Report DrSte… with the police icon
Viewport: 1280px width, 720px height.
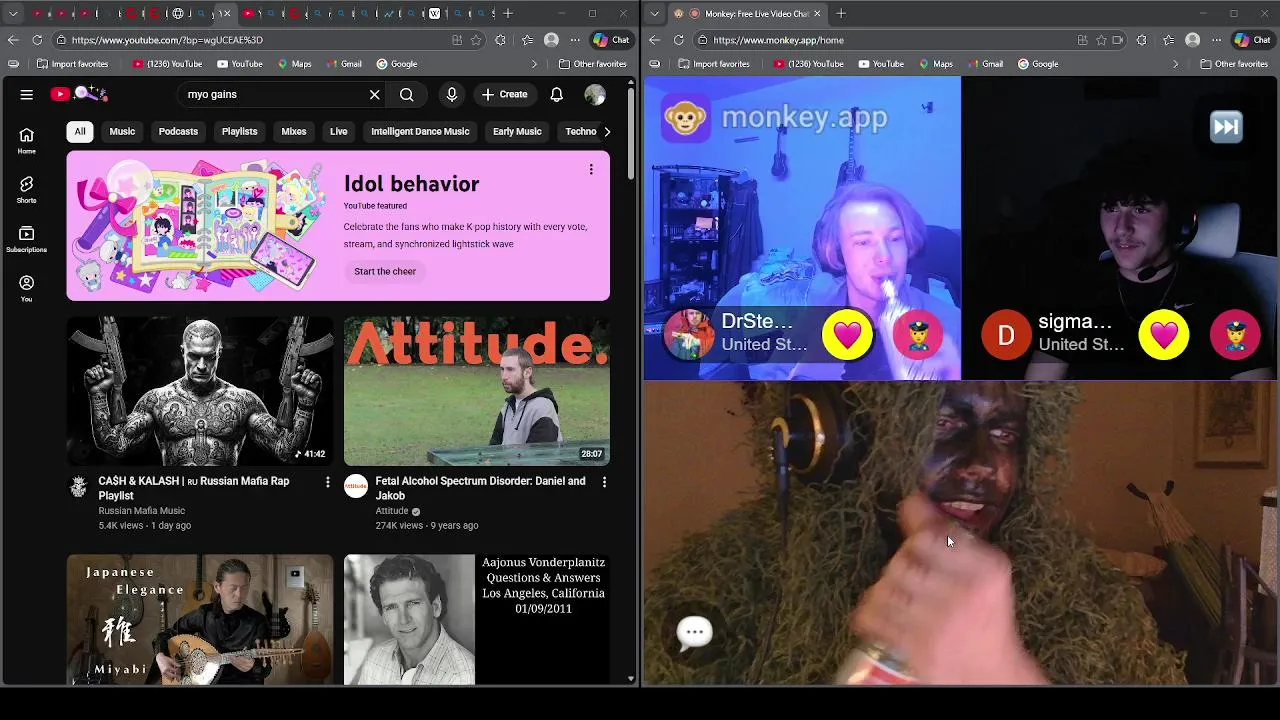coord(918,334)
